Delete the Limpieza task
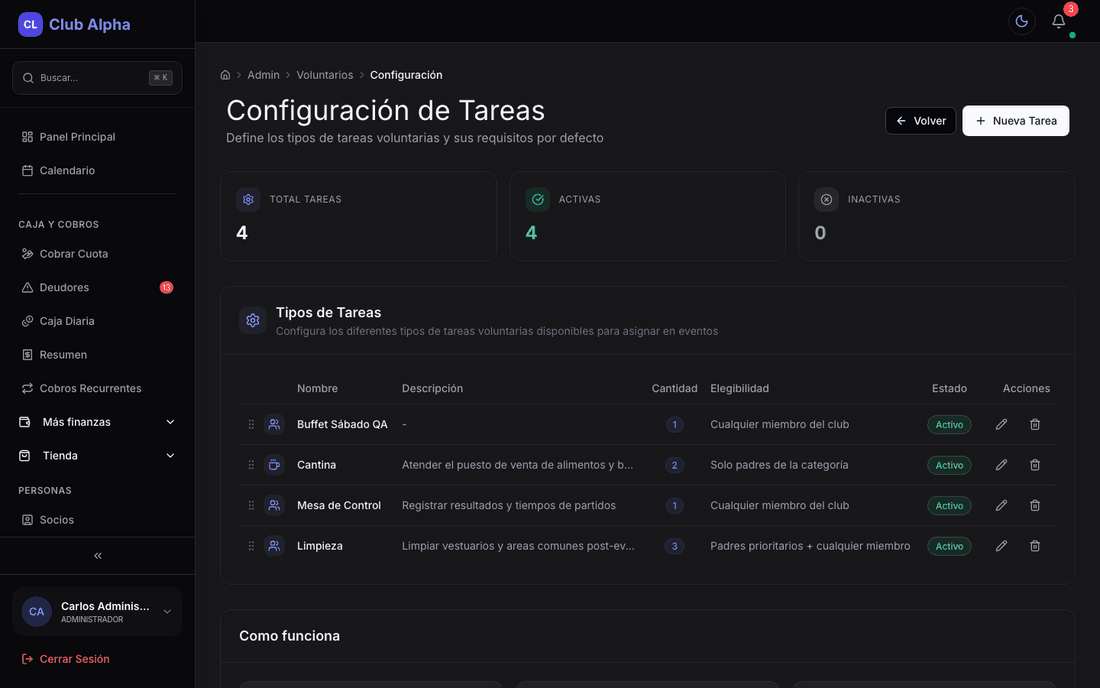1100x688 pixels. tap(1035, 546)
